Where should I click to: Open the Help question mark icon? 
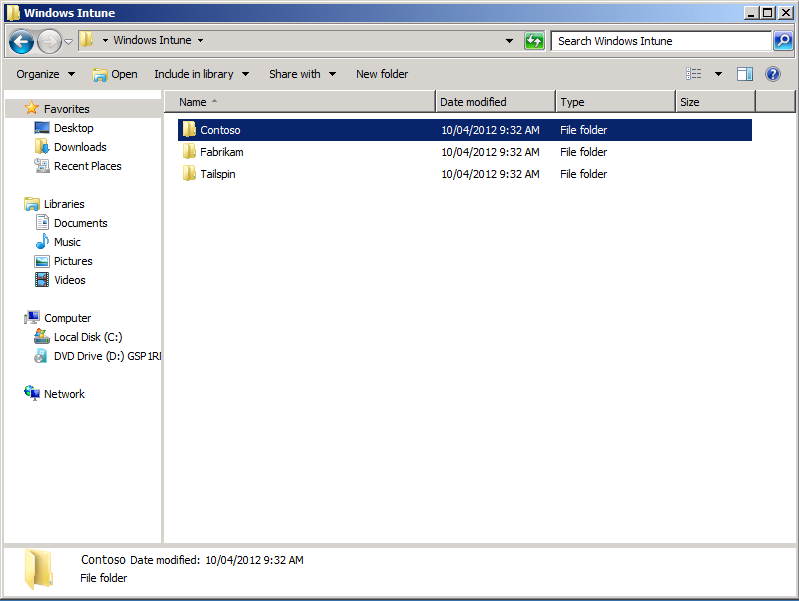point(772,74)
